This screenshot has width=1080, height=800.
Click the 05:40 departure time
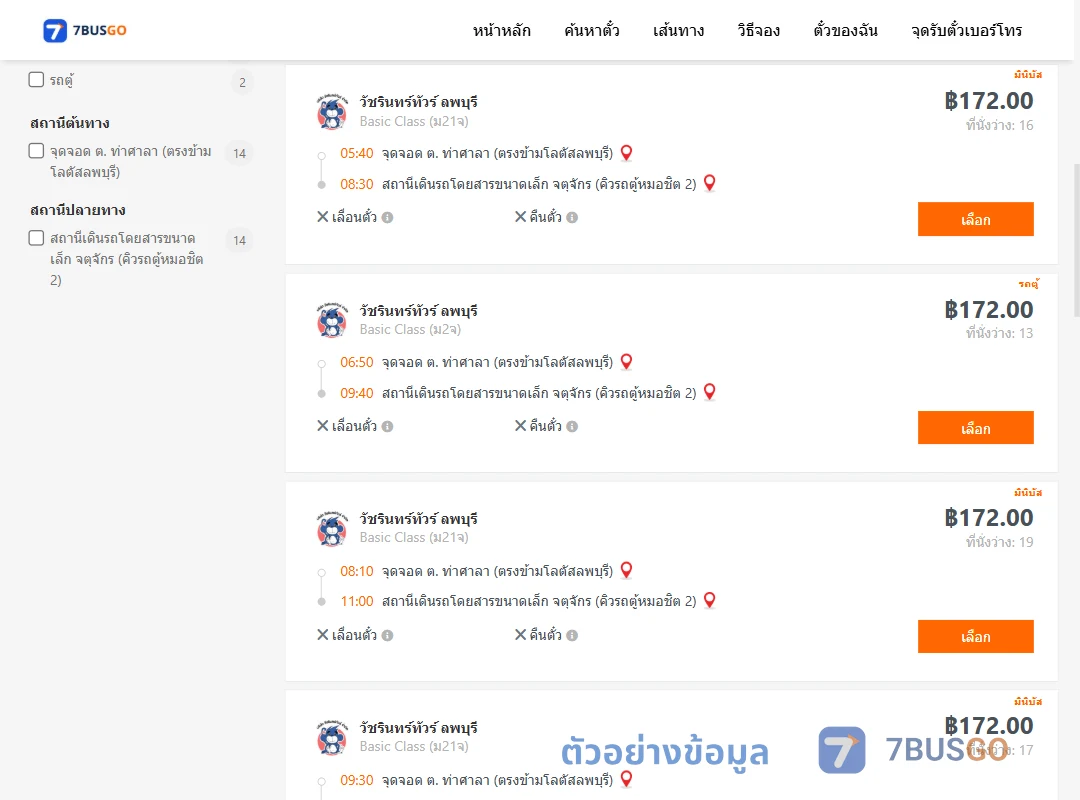[356, 154]
